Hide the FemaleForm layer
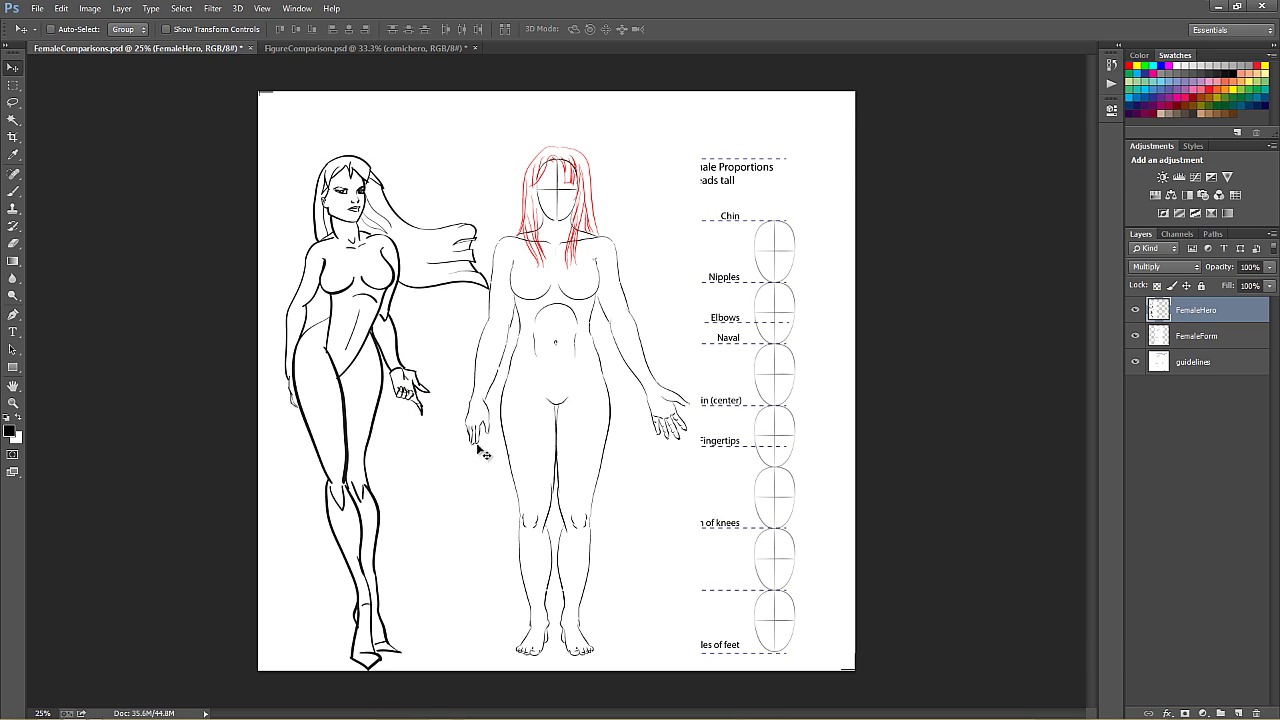Image resolution: width=1280 pixels, height=720 pixels. (1135, 336)
